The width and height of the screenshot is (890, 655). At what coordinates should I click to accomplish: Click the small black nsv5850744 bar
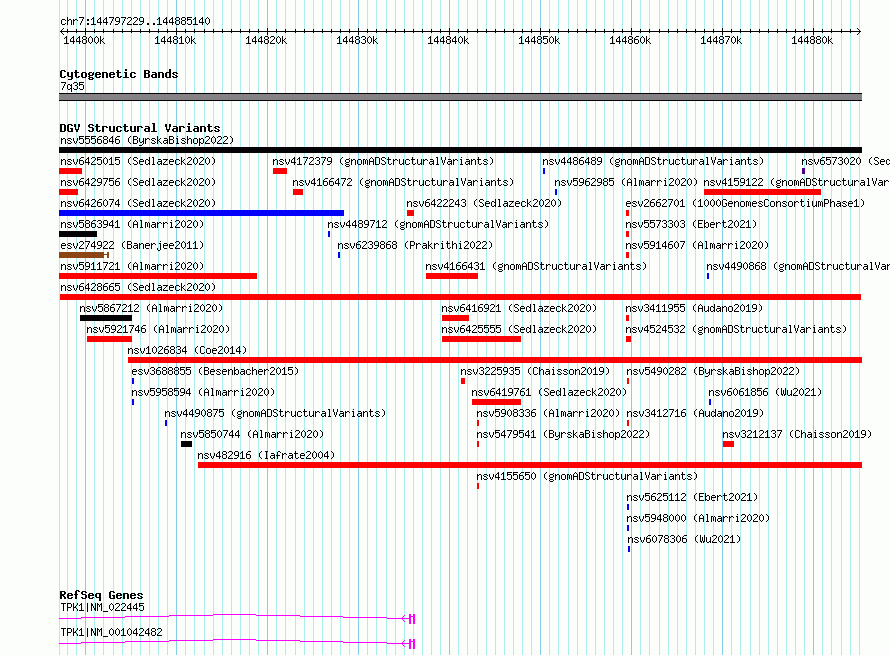(186, 444)
